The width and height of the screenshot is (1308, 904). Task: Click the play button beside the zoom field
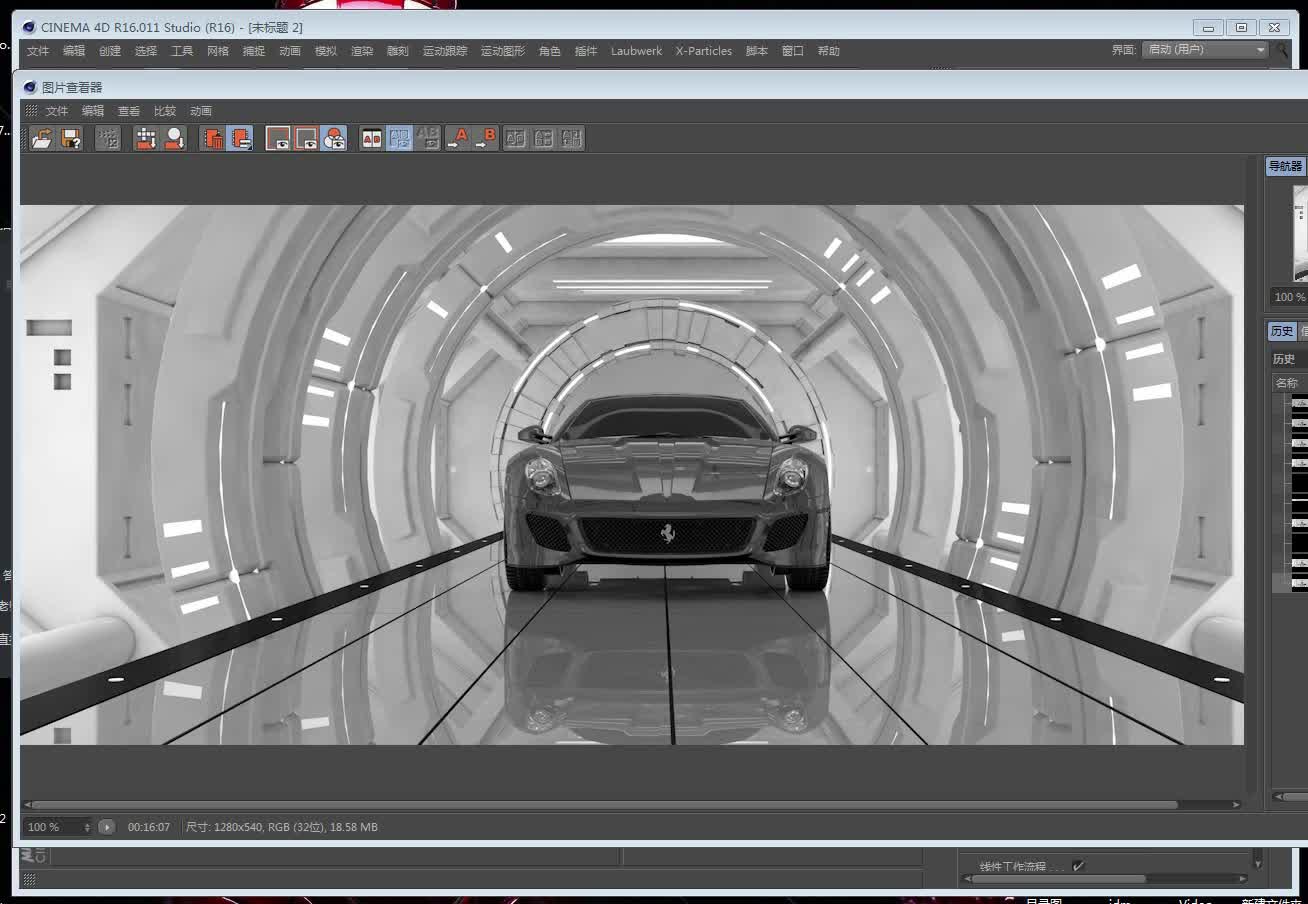[107, 827]
